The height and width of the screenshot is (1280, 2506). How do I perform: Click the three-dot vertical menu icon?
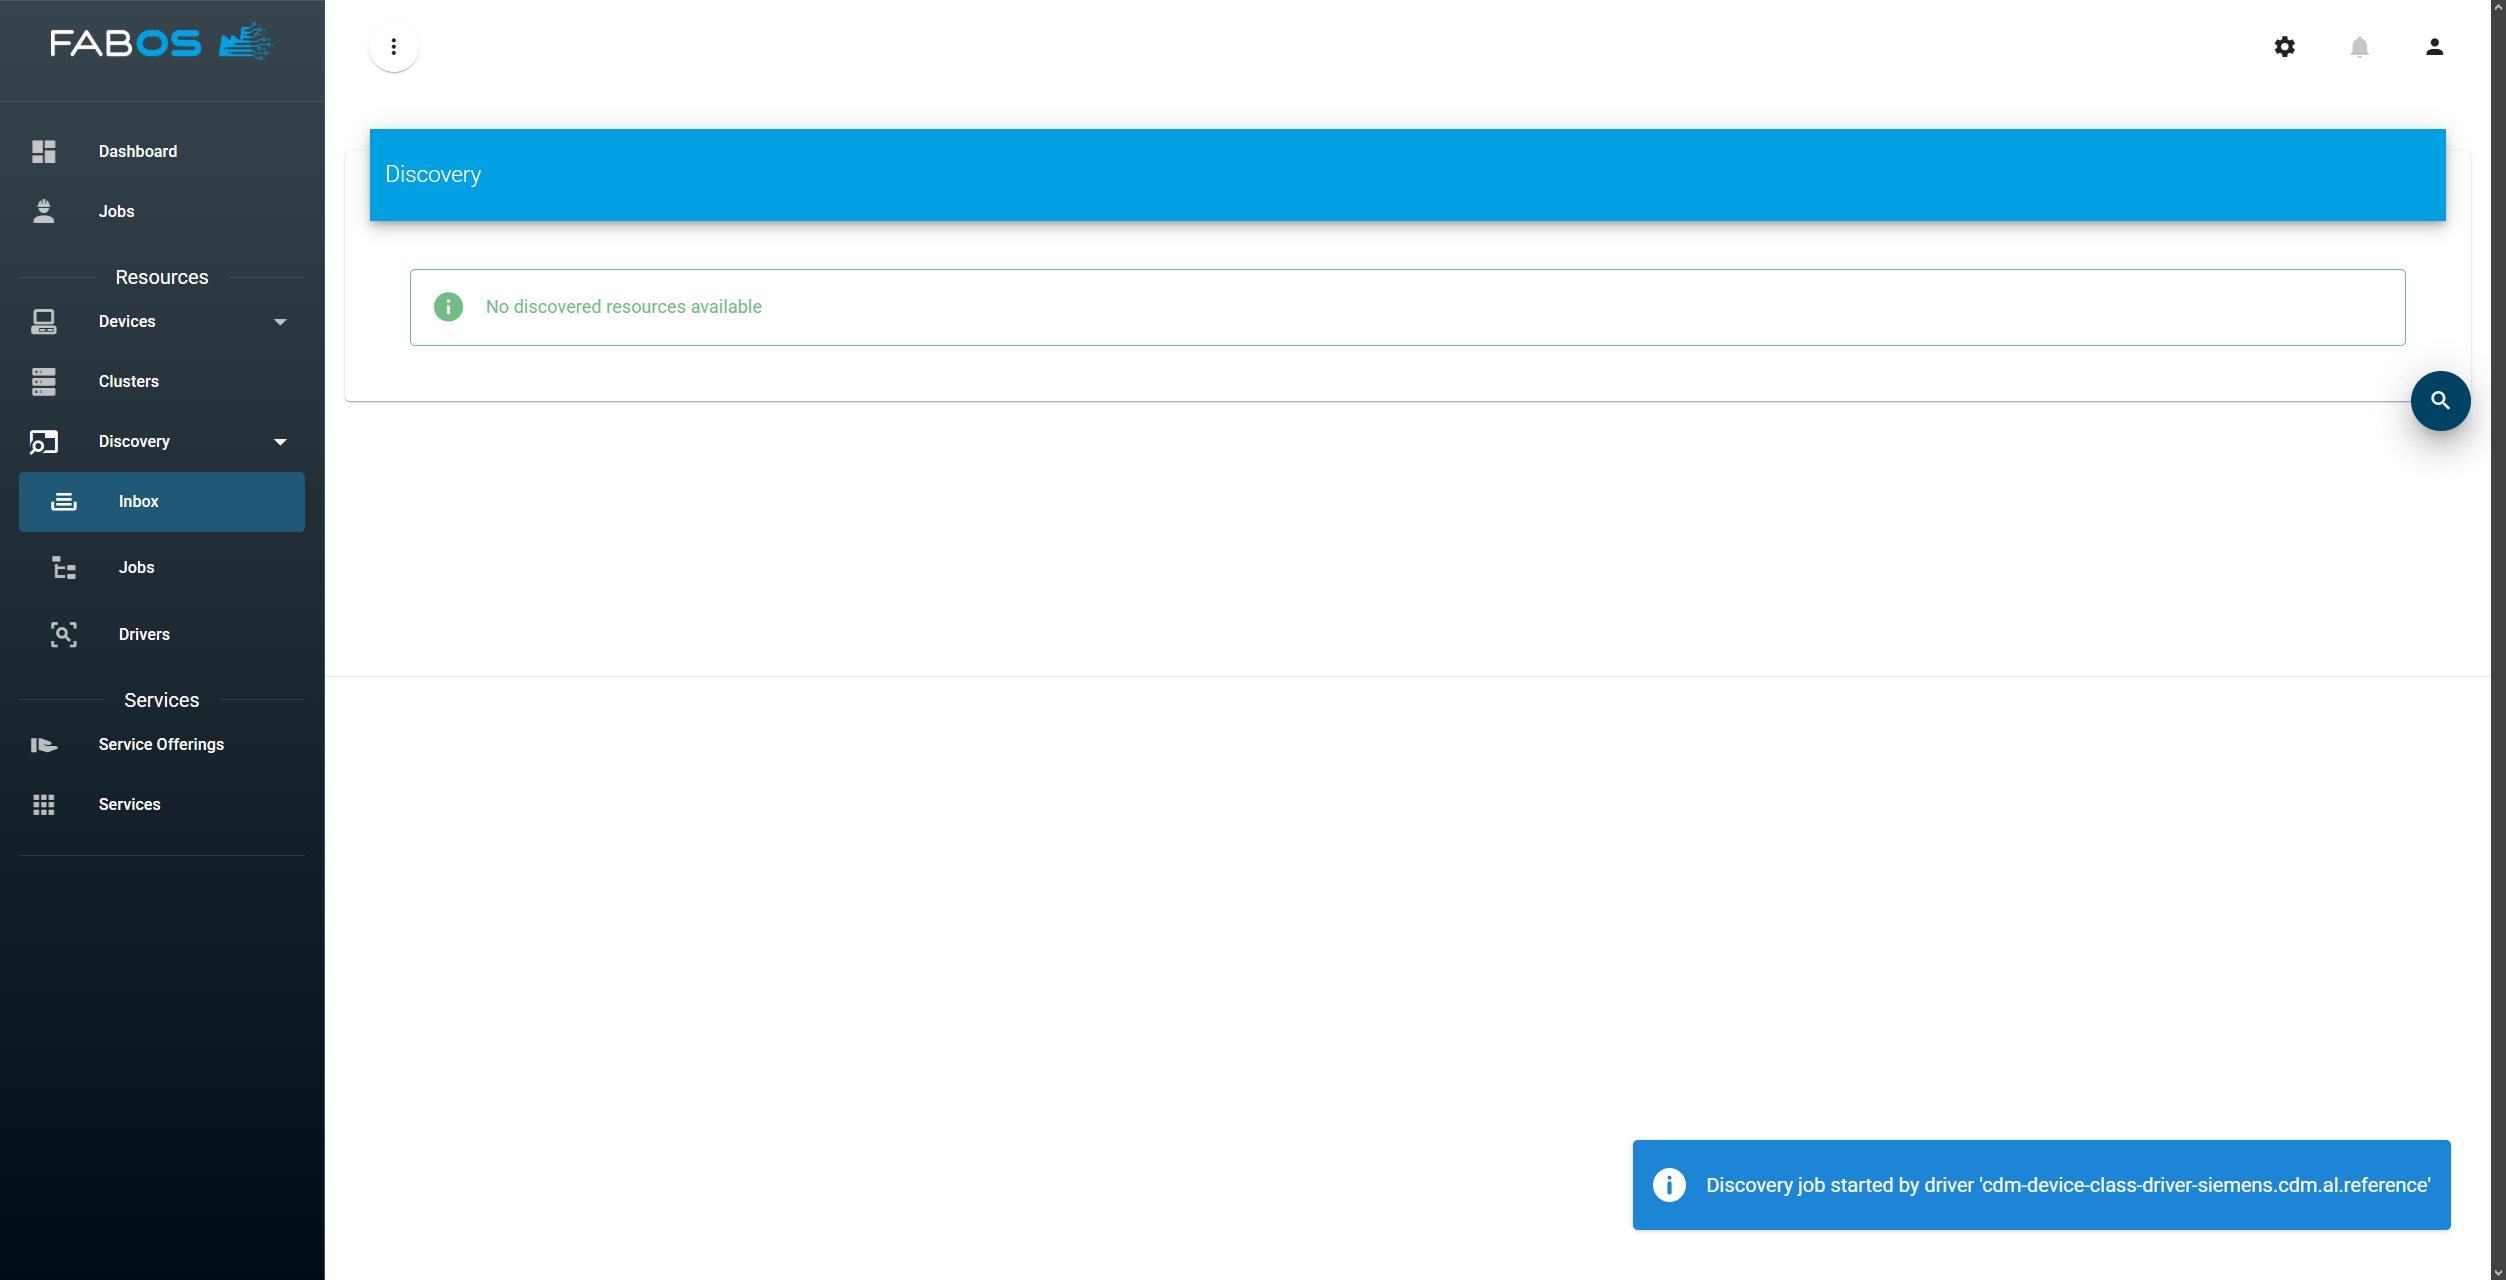pyautogui.click(x=394, y=47)
